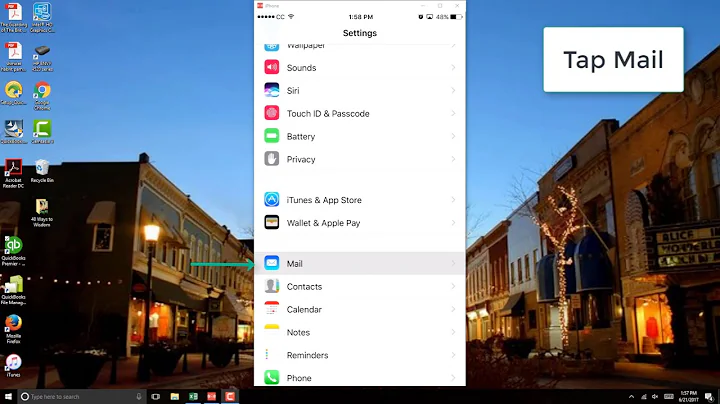Expand the Contacts row chevron
The image size is (720, 404).
(453, 286)
